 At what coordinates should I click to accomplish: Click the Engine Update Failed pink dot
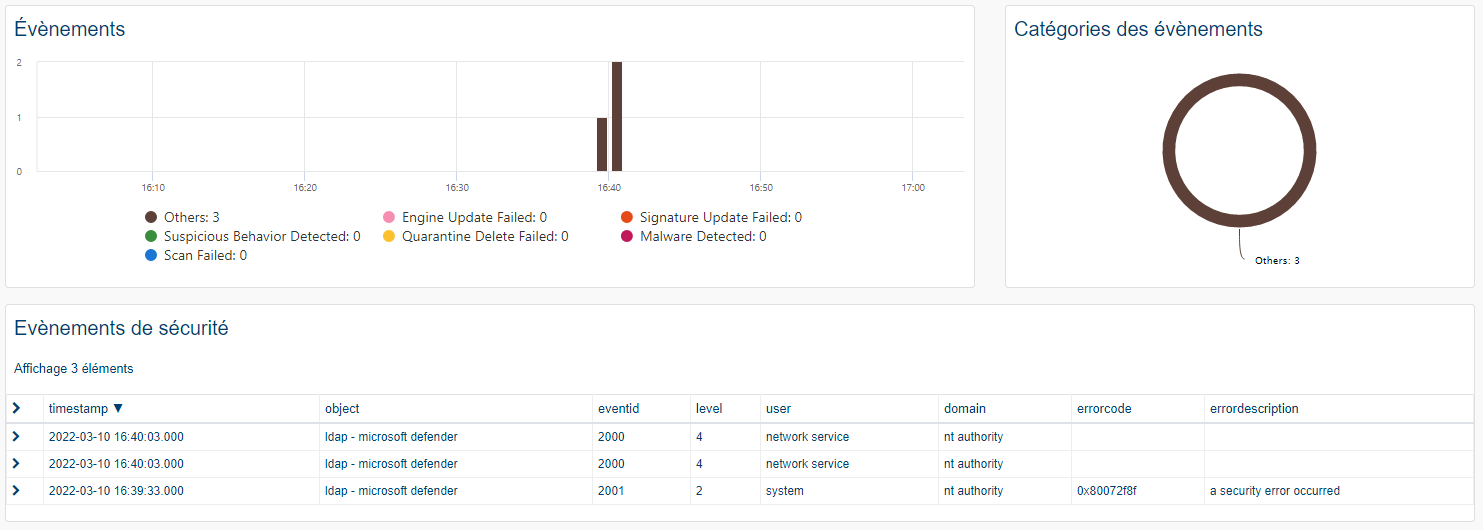point(389,217)
